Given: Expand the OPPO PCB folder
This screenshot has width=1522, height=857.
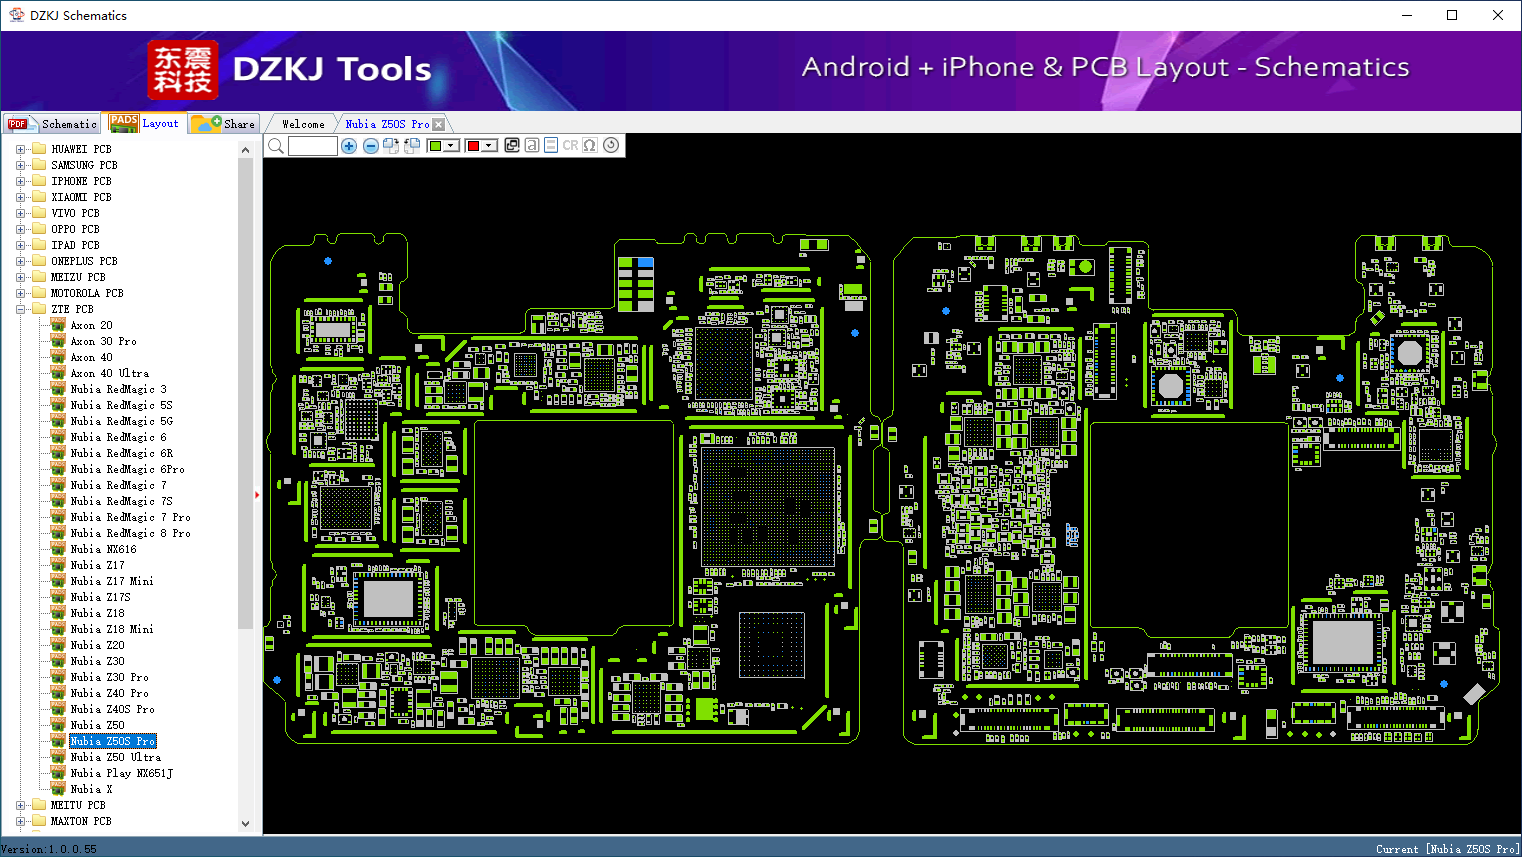Looking at the screenshot, I should pos(21,229).
